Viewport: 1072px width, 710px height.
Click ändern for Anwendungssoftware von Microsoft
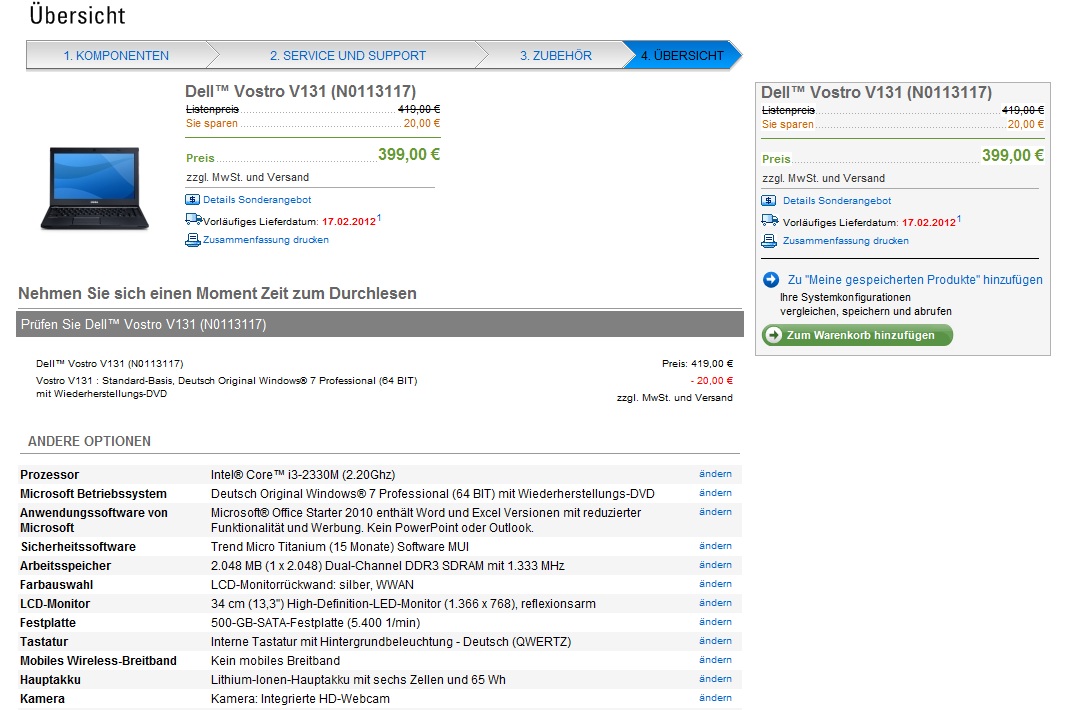pos(715,512)
